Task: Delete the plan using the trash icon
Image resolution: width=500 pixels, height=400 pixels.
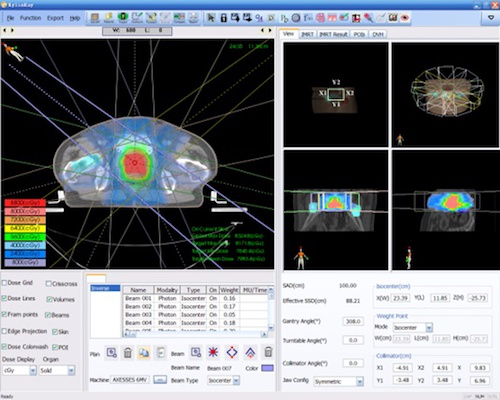Action: pos(128,353)
